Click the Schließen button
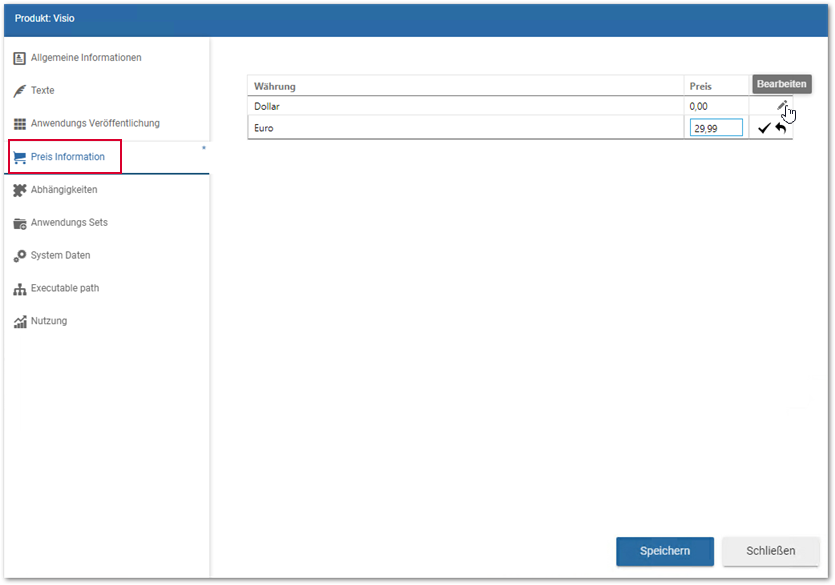This screenshot has width=835, height=585. tap(770, 551)
